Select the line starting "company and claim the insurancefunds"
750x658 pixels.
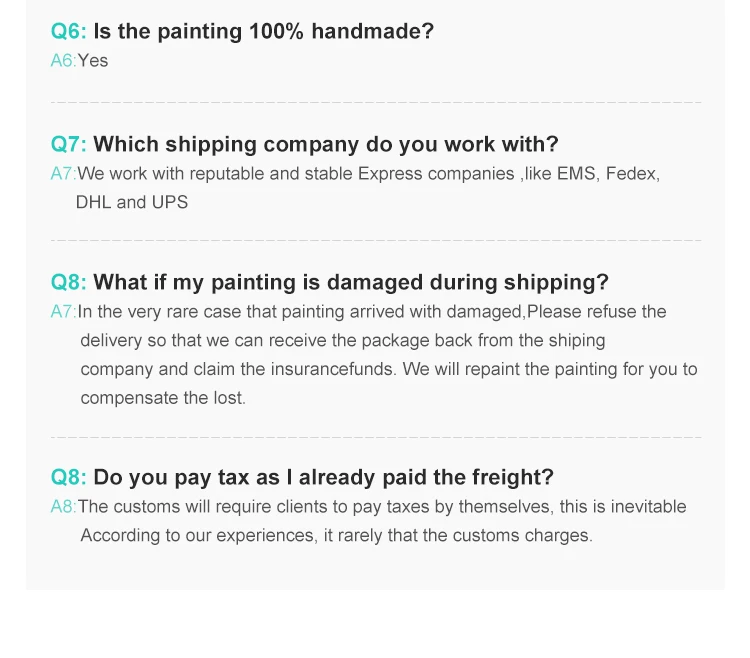[389, 369]
